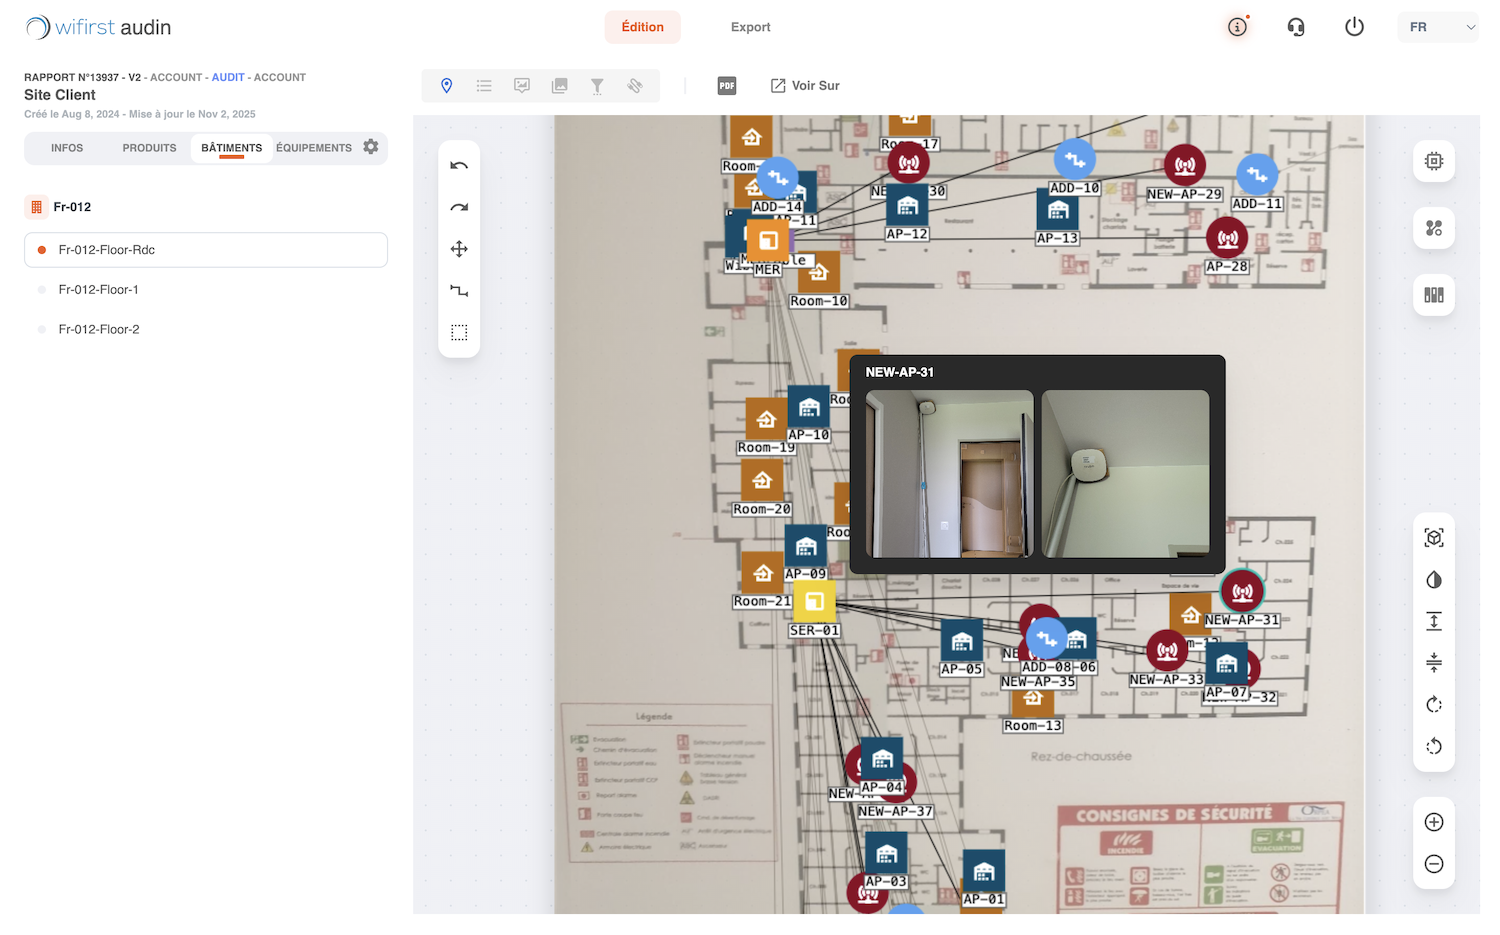The width and height of the screenshot is (1500, 935).
Task: Open the FR language dropdown
Action: click(1438, 27)
